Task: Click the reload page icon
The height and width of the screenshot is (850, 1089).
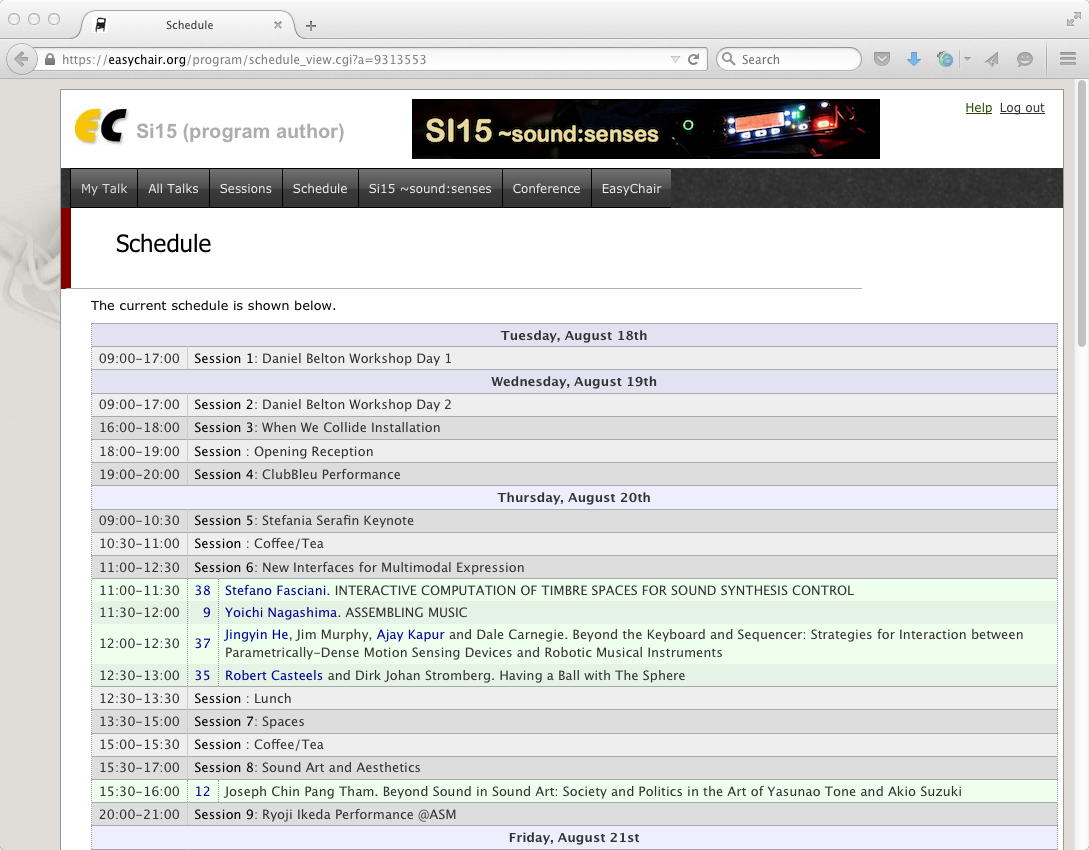Action: click(693, 59)
